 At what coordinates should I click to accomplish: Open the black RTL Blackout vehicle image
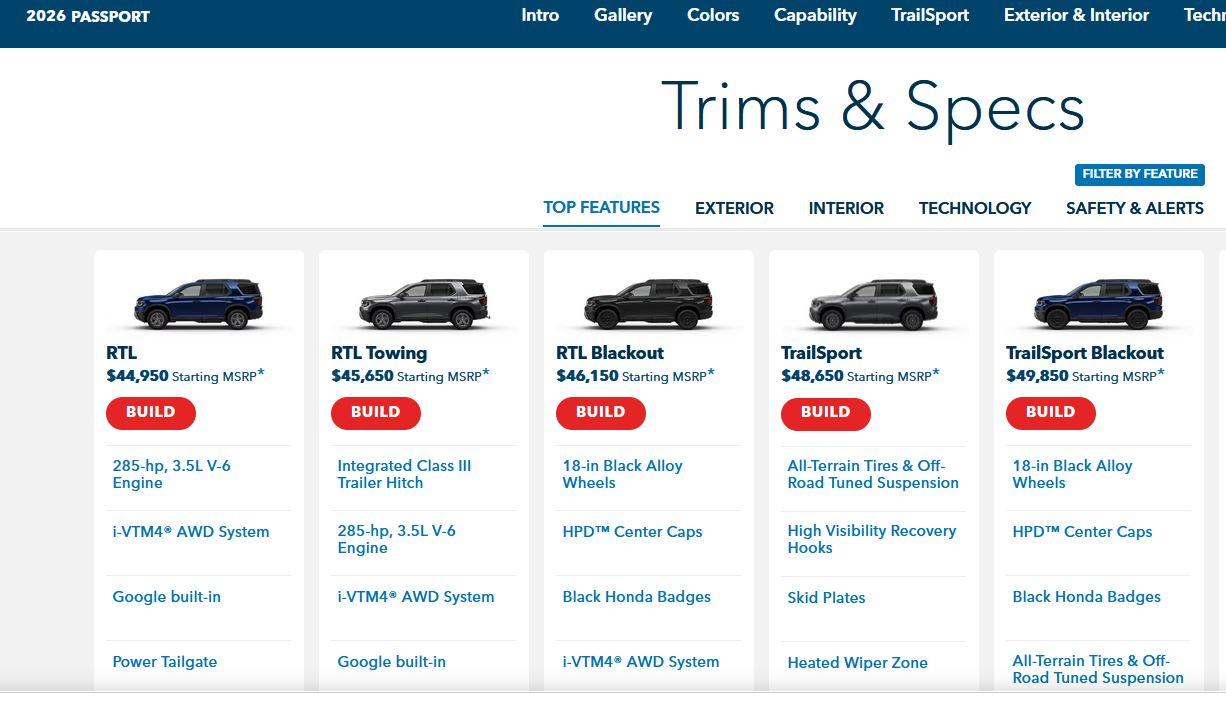pos(649,303)
